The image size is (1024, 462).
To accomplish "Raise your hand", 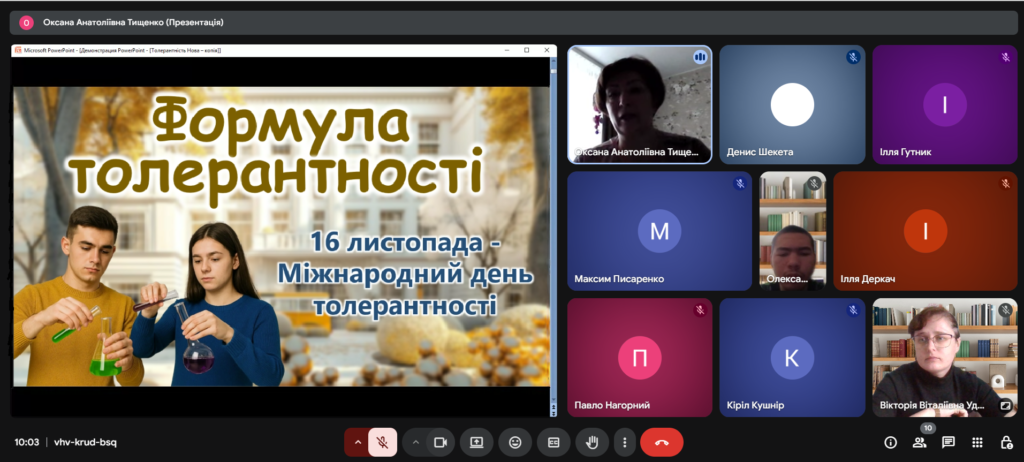I will (x=591, y=442).
